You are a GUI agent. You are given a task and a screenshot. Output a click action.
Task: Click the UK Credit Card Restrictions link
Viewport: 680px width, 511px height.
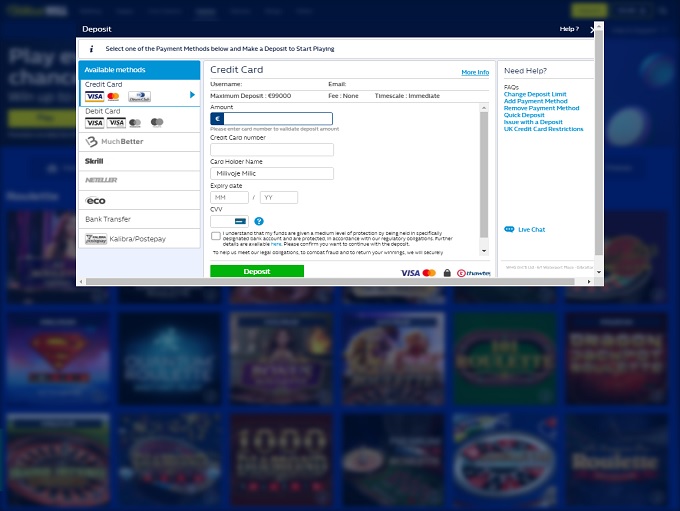tap(543, 129)
